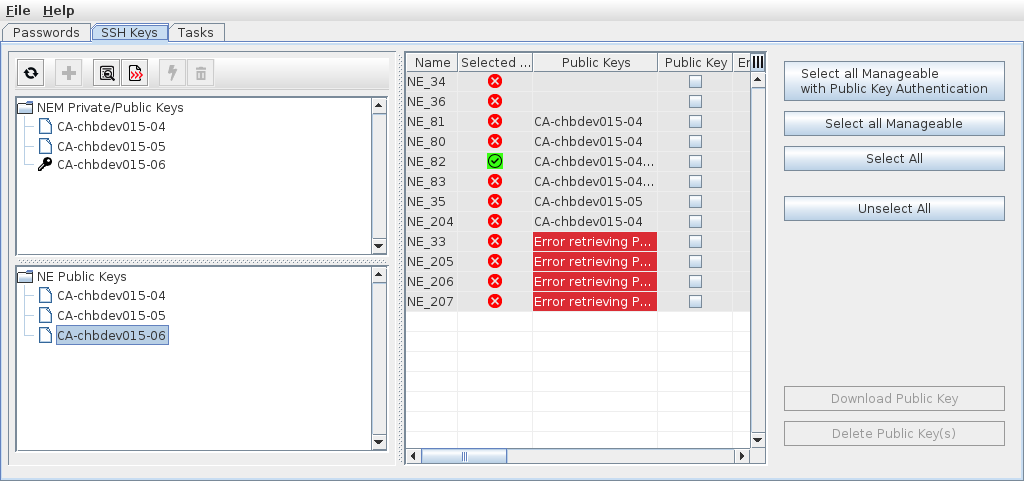Click red X status icon for NE_34
This screenshot has height=481, width=1024.
[494, 81]
